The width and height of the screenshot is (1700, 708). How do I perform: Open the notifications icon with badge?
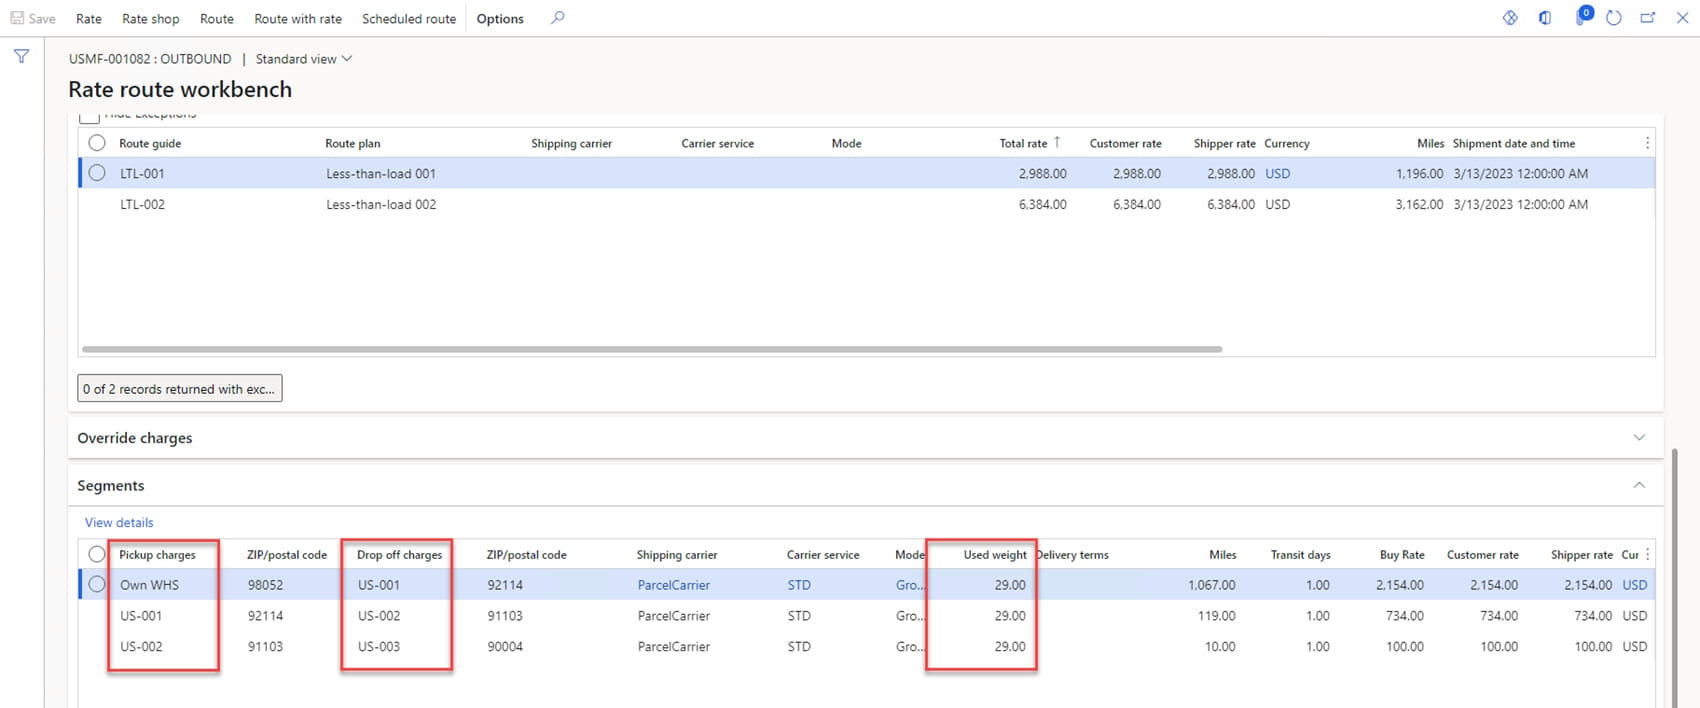pos(1582,17)
